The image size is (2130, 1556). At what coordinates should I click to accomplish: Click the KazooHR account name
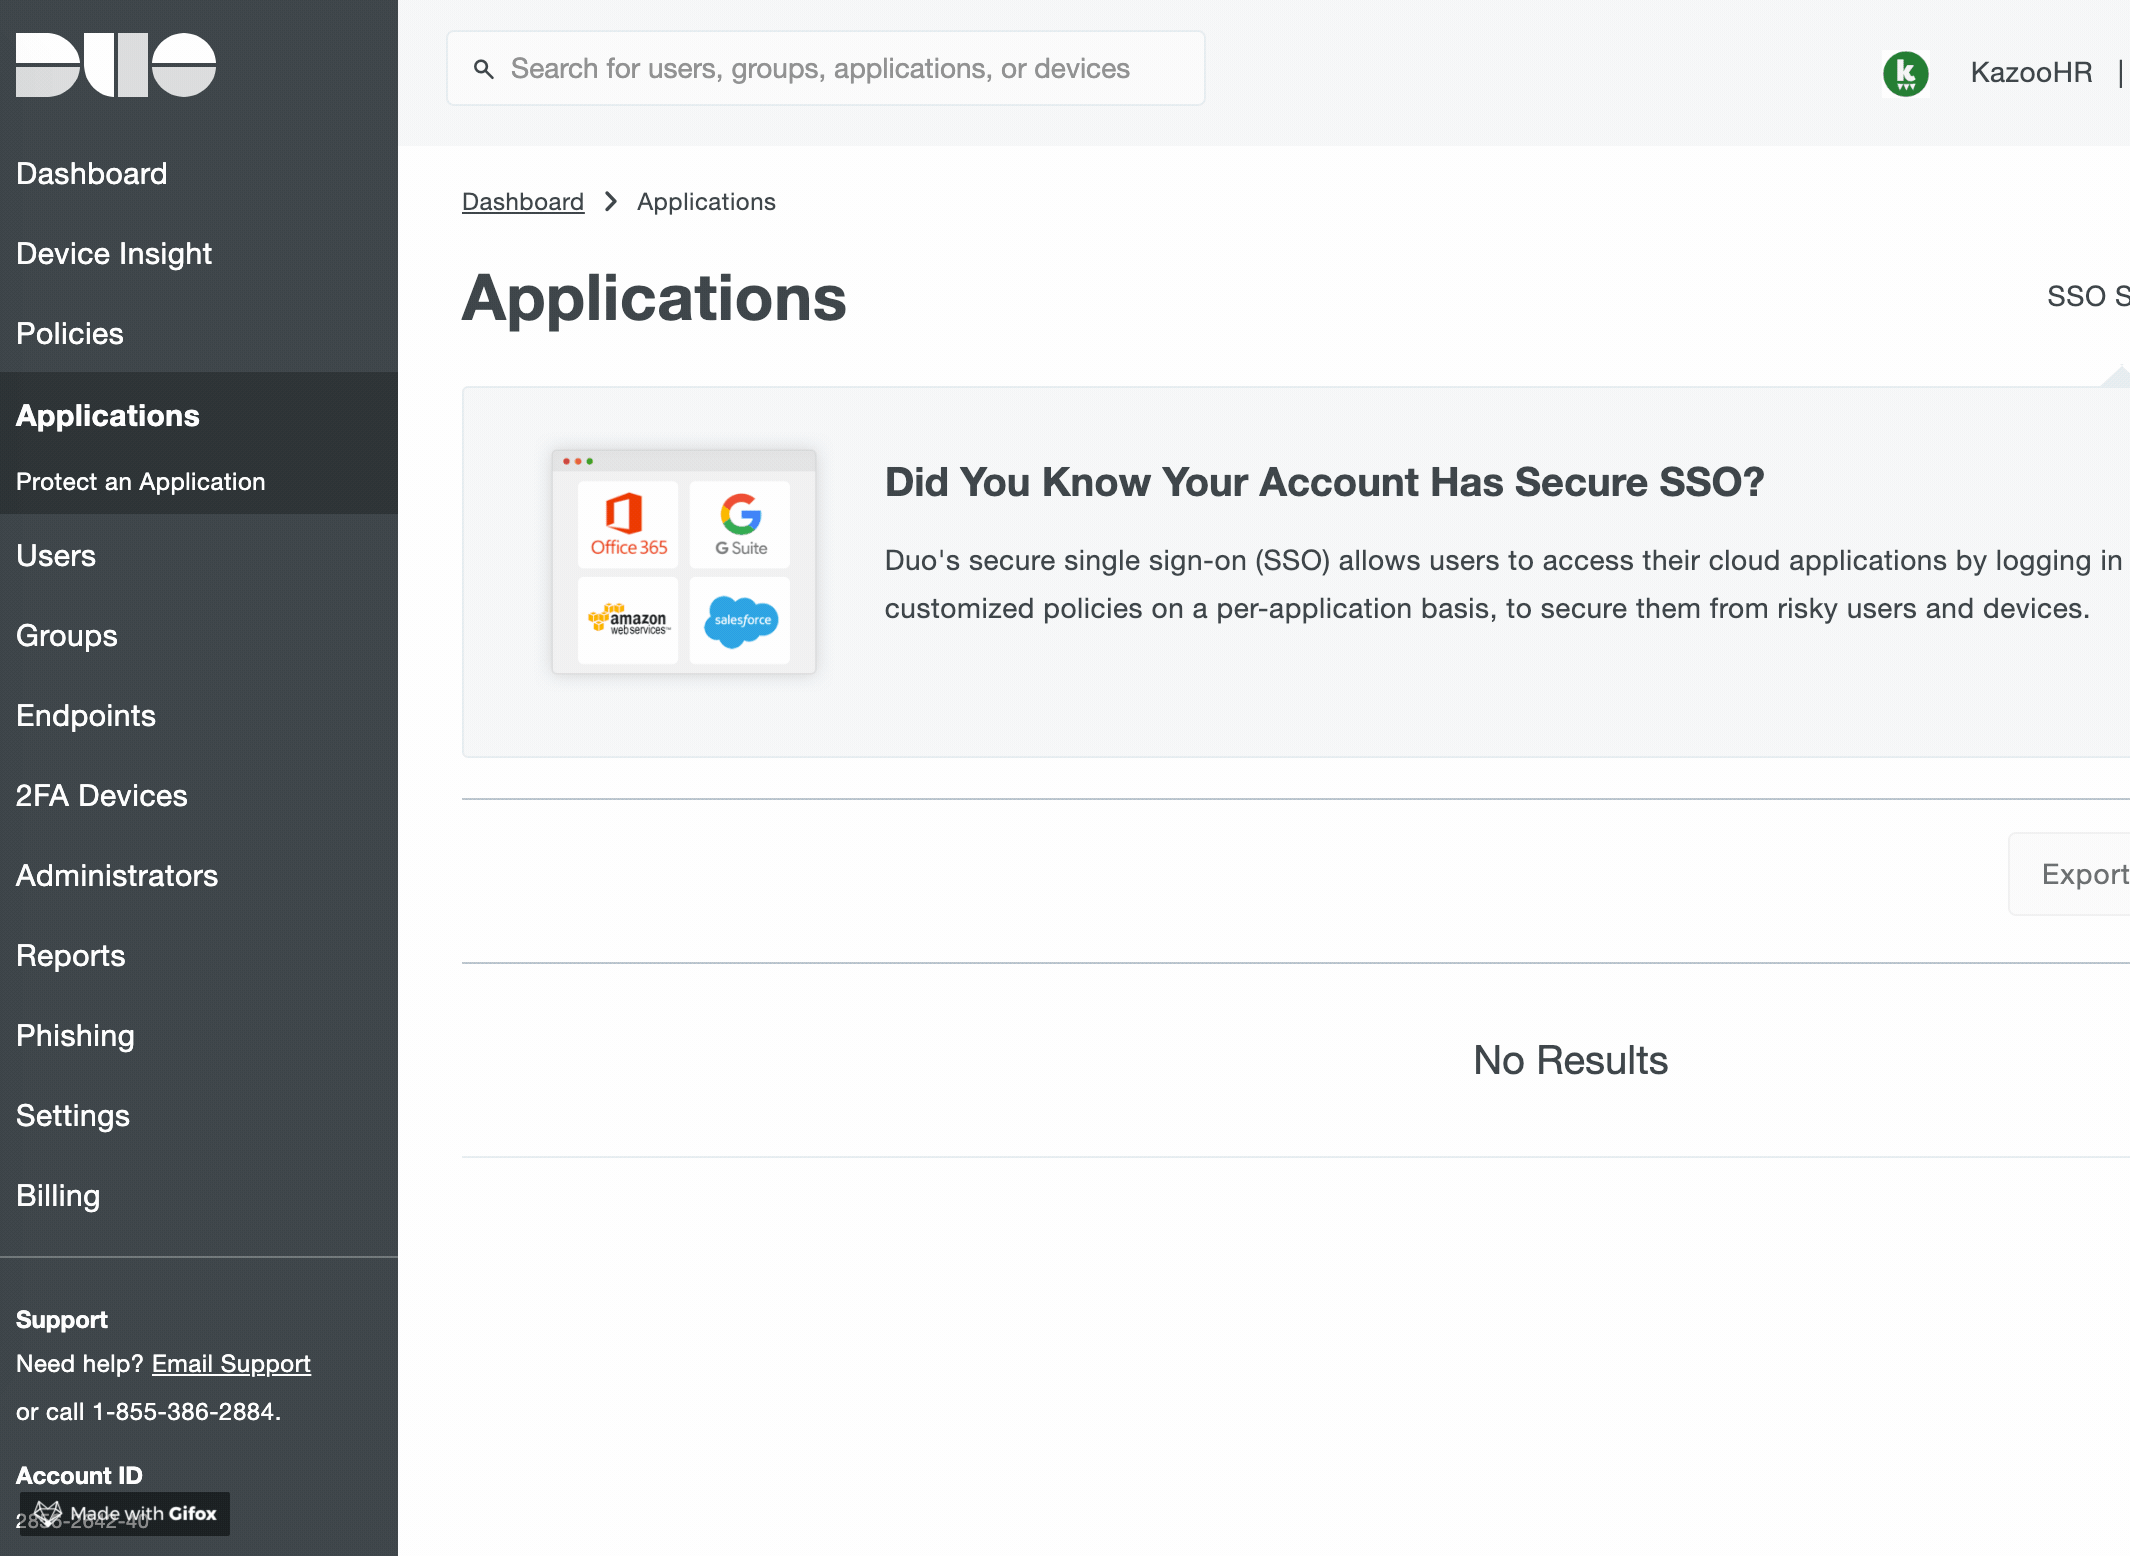pyautogui.click(x=2031, y=72)
